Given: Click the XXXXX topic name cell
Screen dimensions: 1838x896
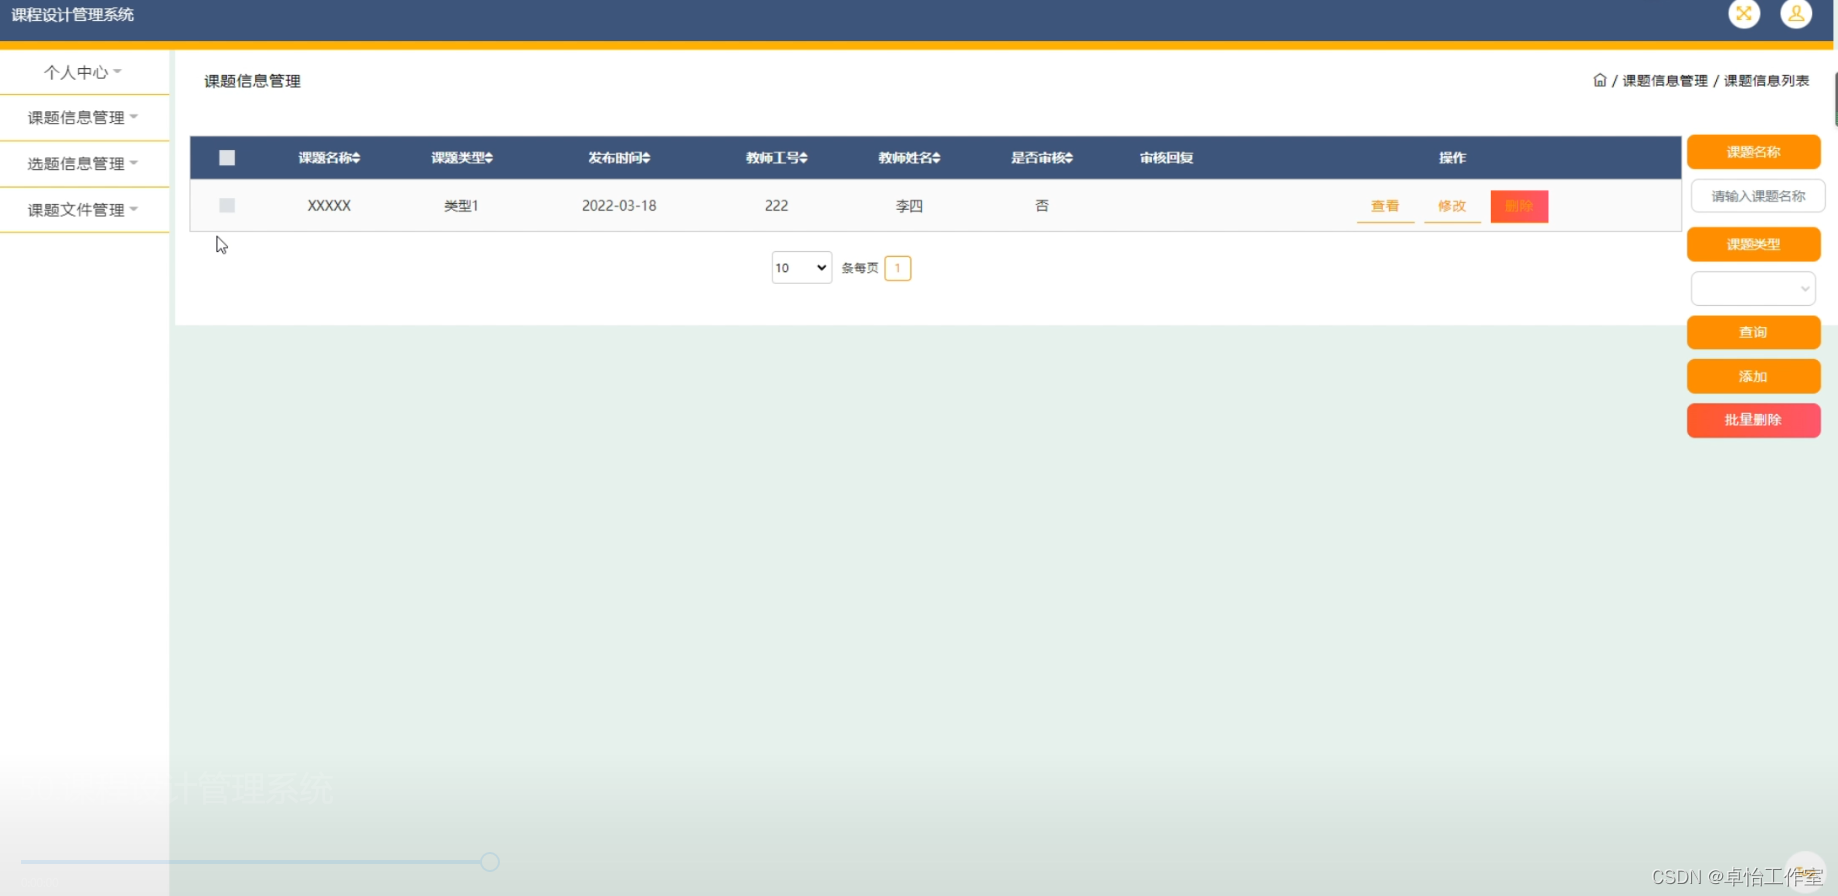Looking at the screenshot, I should point(329,206).
